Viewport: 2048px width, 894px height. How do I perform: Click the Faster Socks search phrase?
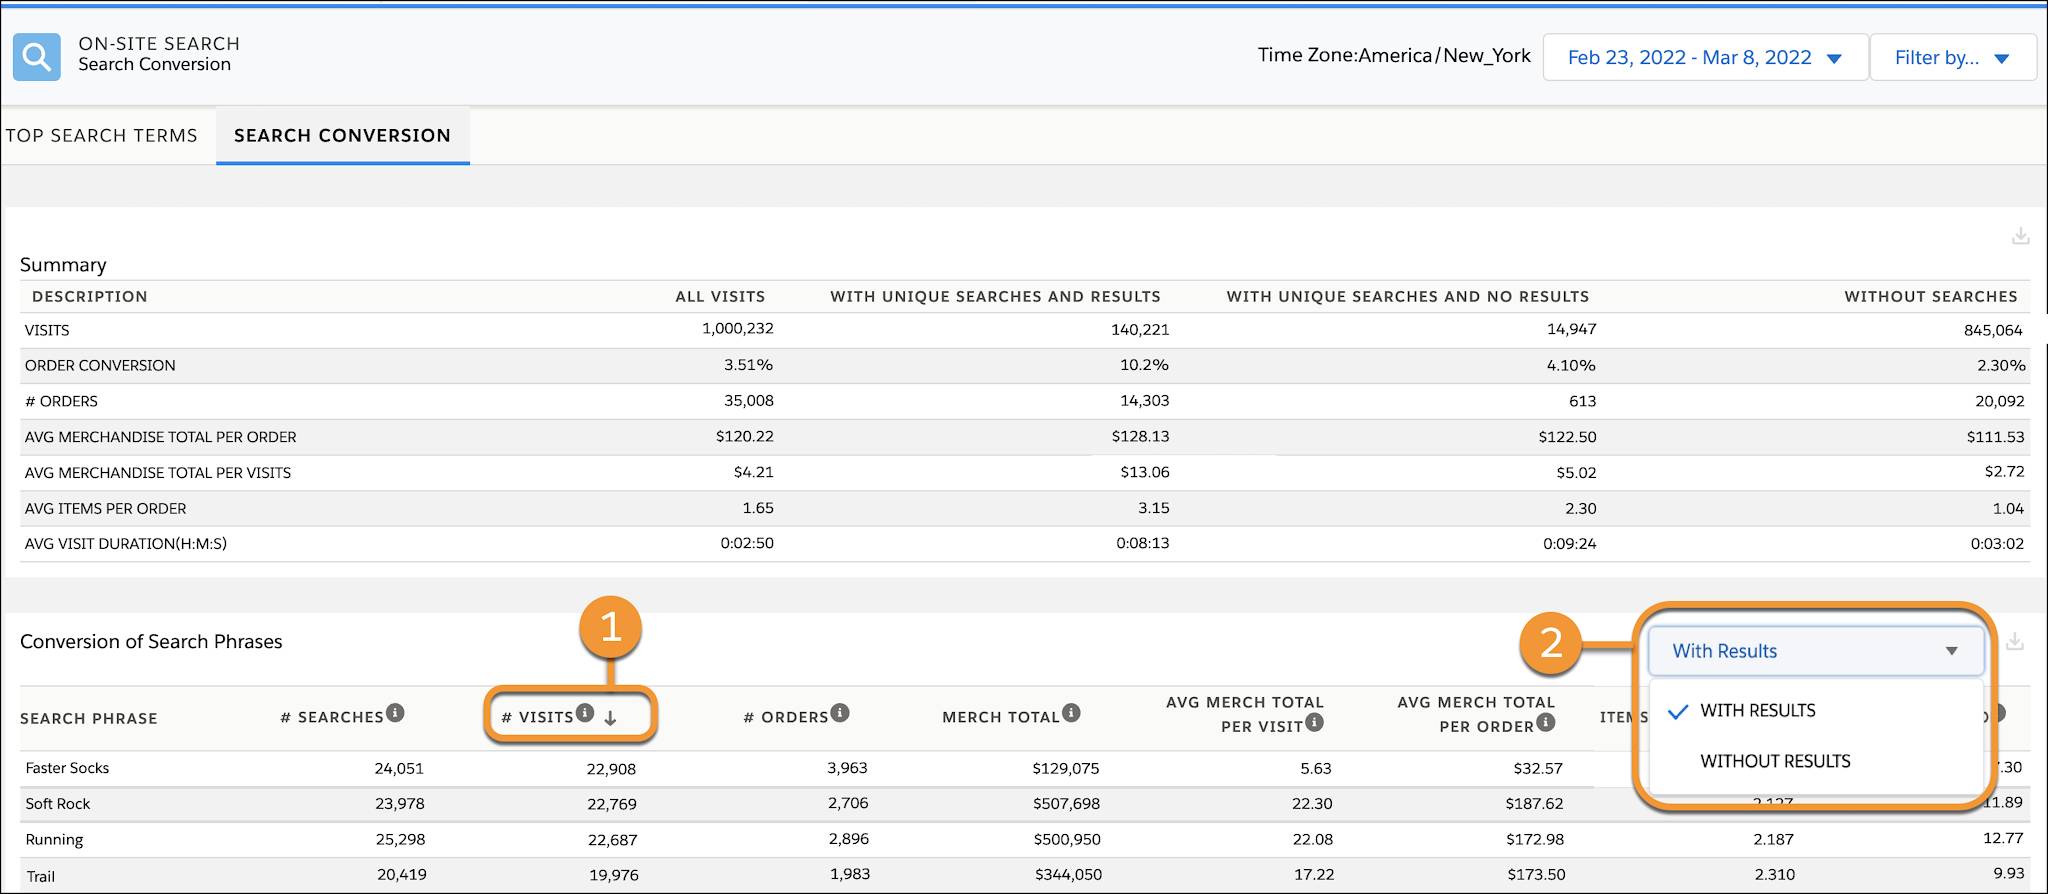(x=67, y=768)
